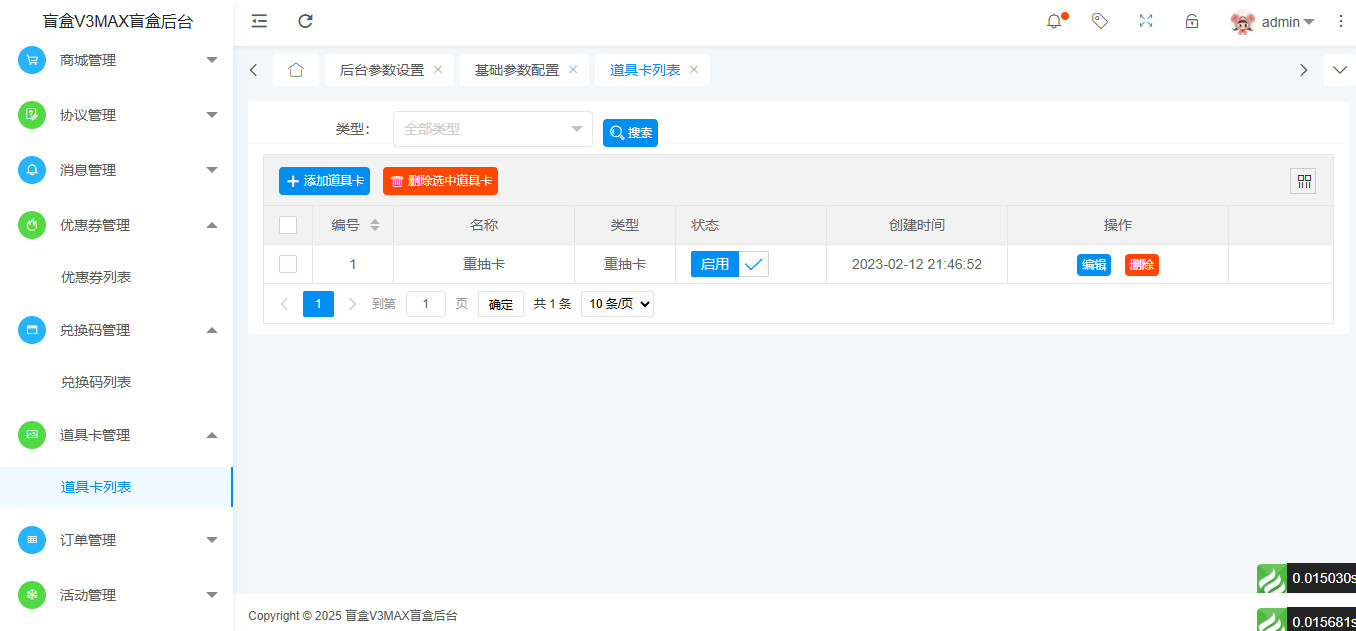Image resolution: width=1356 pixels, height=631 pixels.
Task: Check the row 1 重抽卡 checkbox
Action: [x=288, y=264]
